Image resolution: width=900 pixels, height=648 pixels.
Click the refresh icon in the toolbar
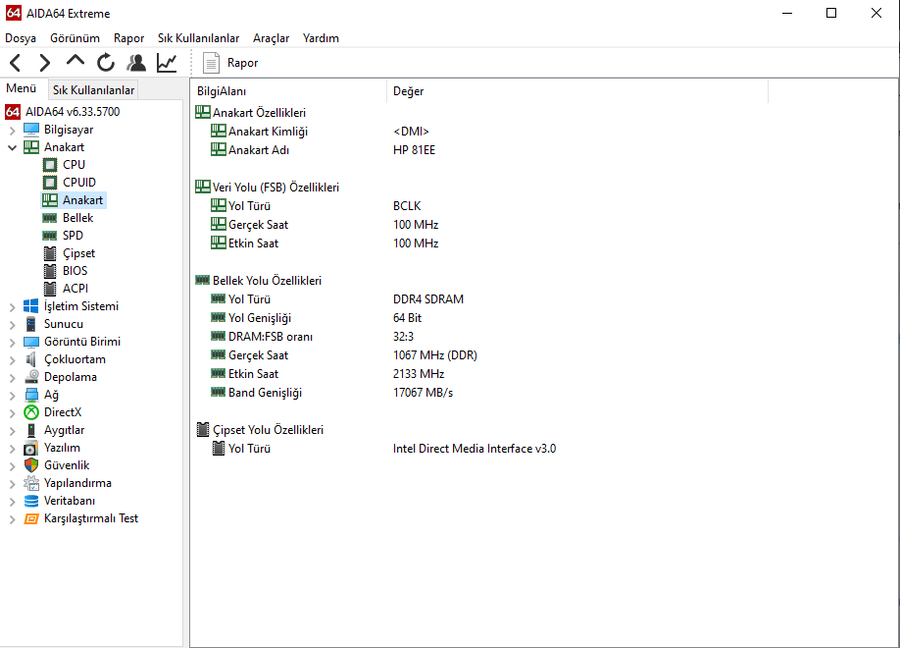[106, 63]
